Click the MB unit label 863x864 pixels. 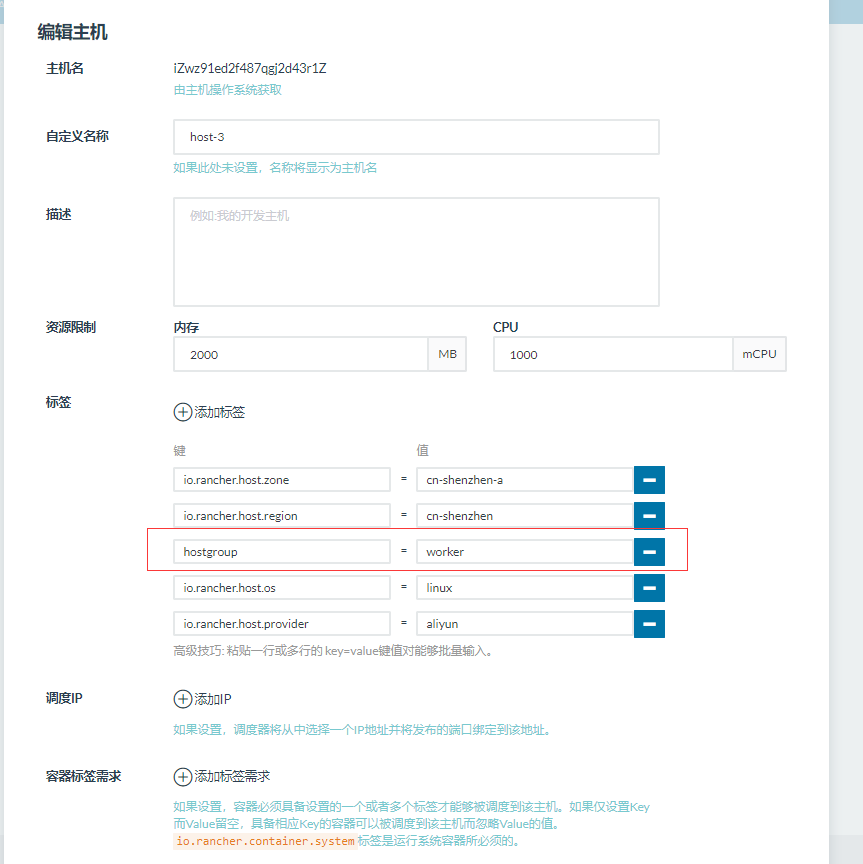447,354
